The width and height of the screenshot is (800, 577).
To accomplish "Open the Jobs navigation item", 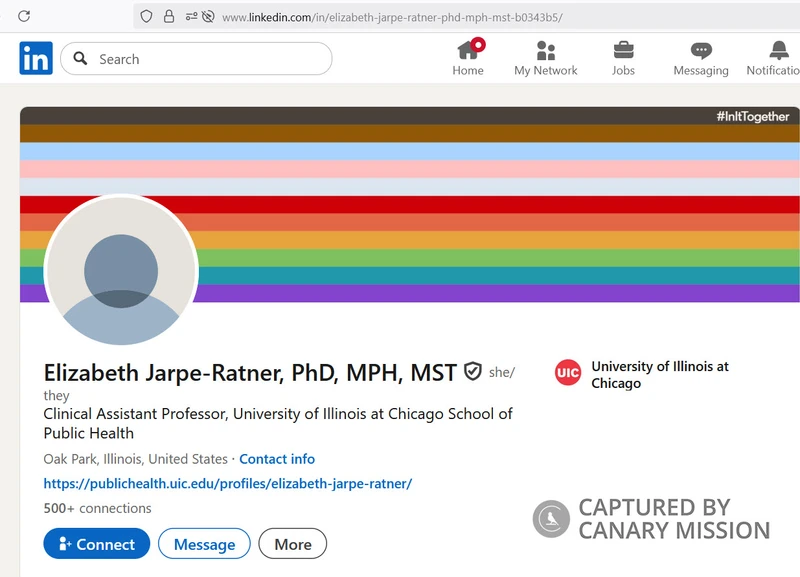I will [623, 58].
